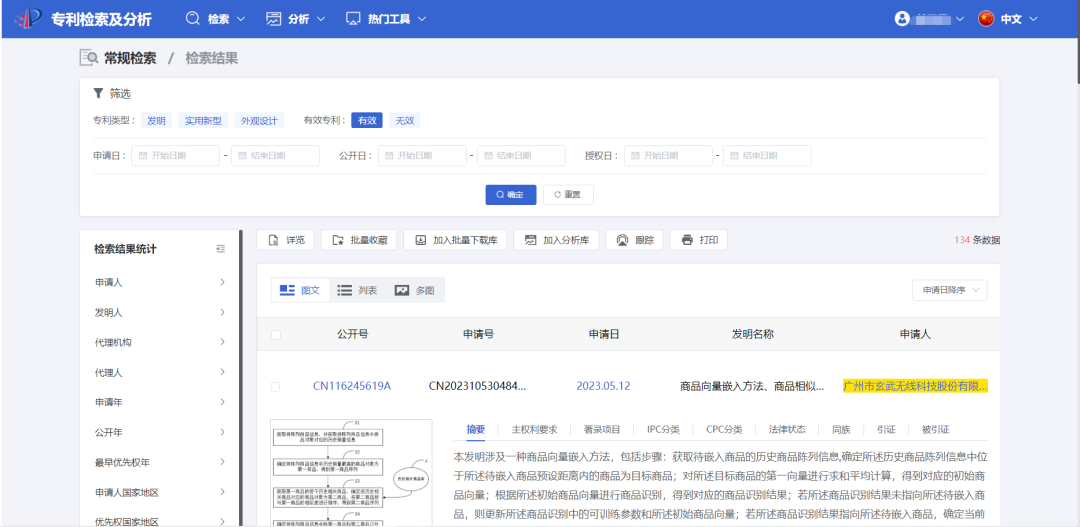Viewport: 1080px width, 527px height.
Task: Expand the 申请人国家地区 statistics row
Action: (x=160, y=492)
